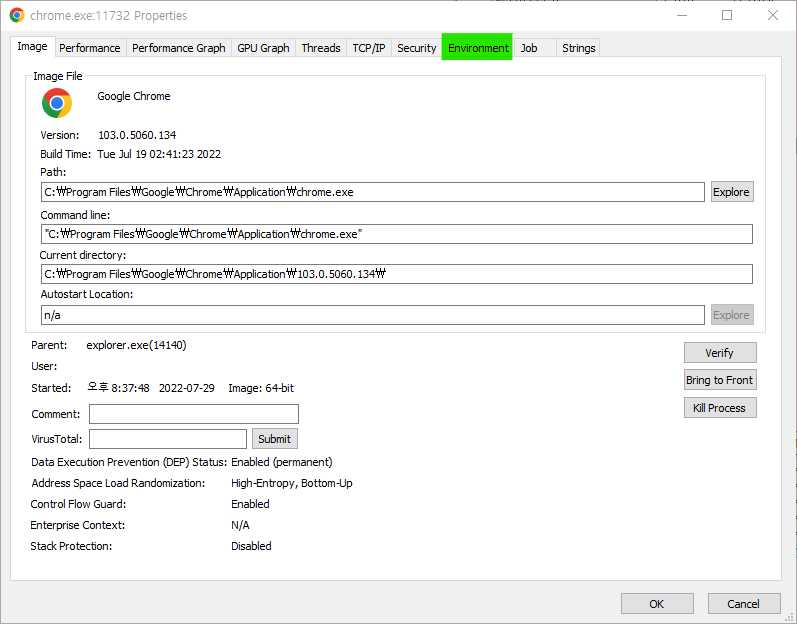Click the build time 'Tue Jul 19 02:41:23 2022'
This screenshot has height=624, width=797.
pyautogui.click(x=159, y=154)
